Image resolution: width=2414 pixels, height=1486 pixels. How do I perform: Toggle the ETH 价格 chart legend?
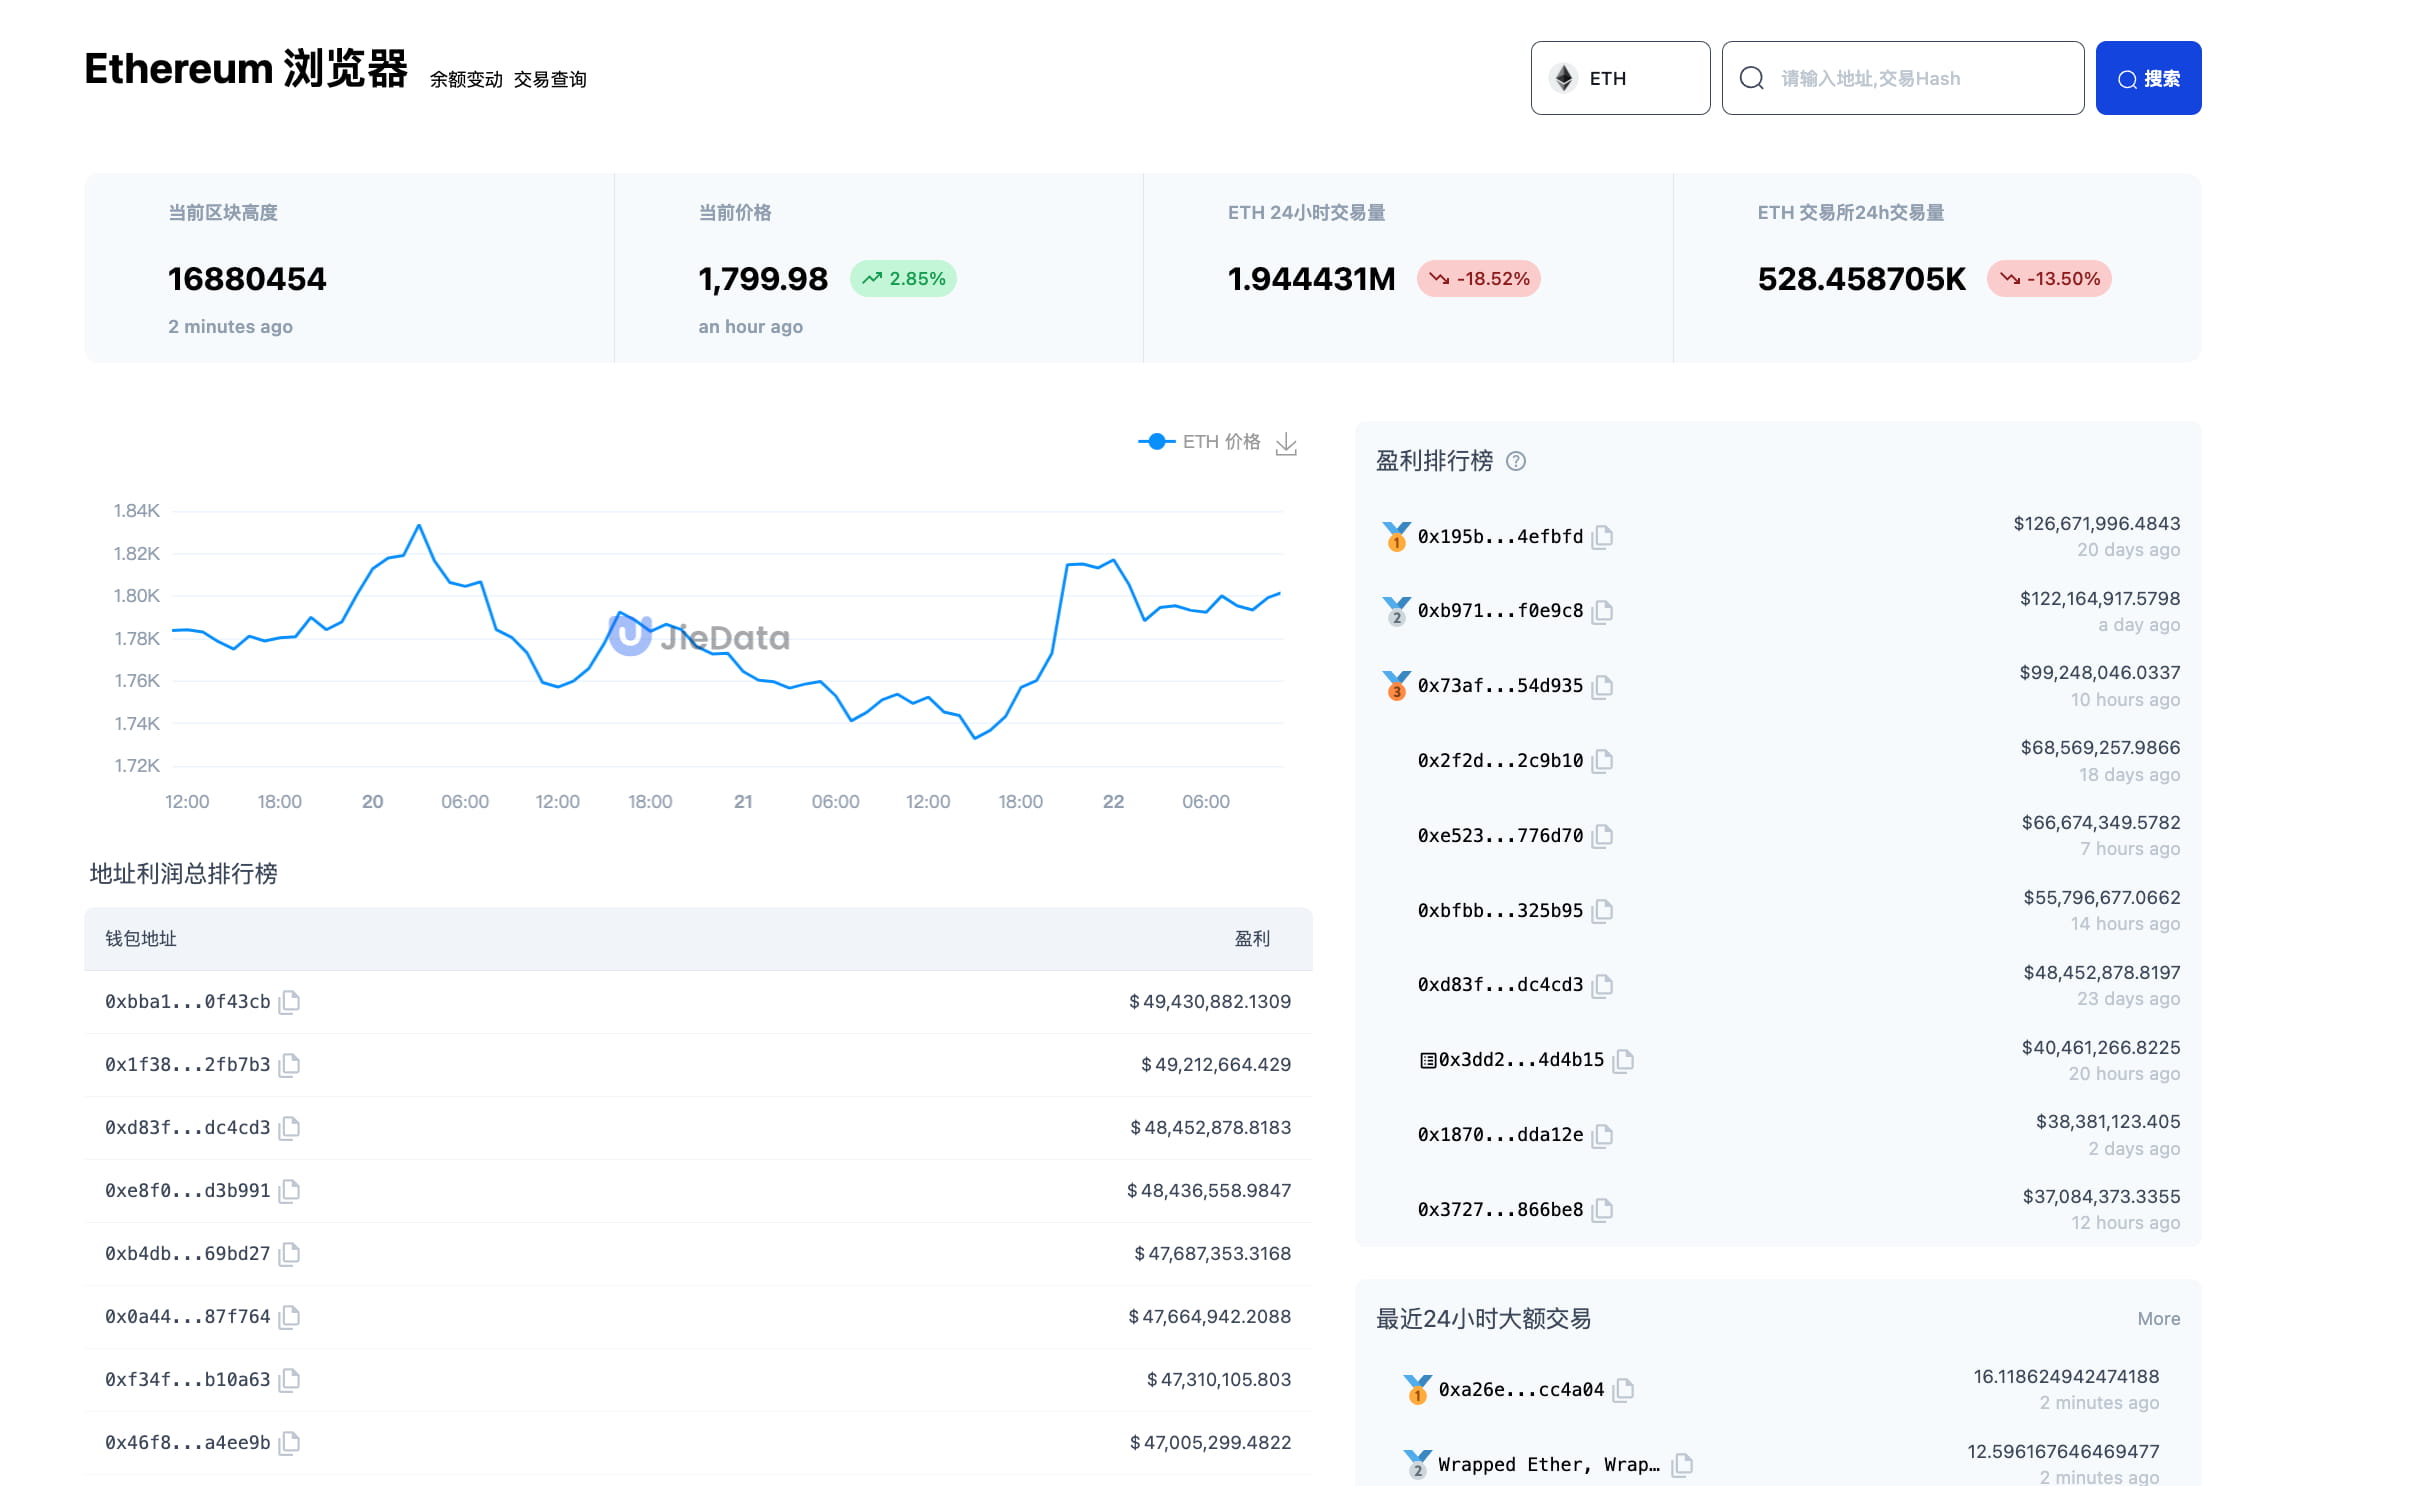coord(1199,442)
